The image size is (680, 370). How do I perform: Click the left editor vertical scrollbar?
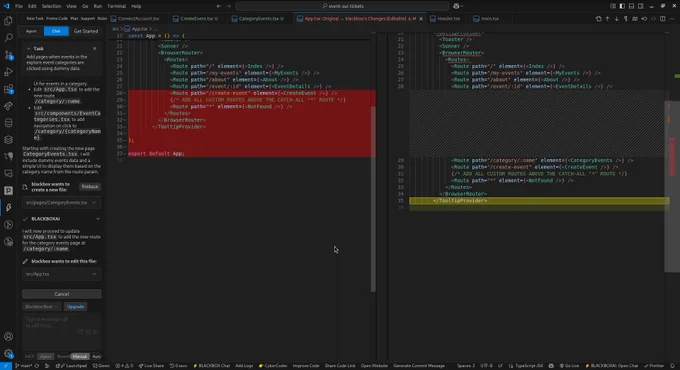tap(373, 199)
